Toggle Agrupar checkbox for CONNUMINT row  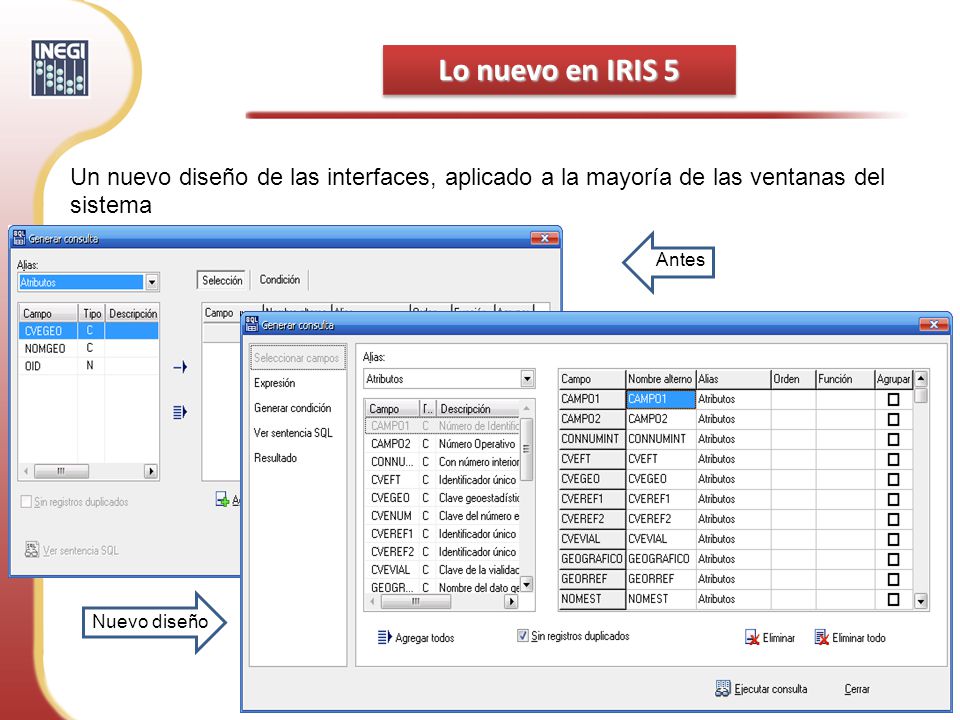click(x=893, y=440)
